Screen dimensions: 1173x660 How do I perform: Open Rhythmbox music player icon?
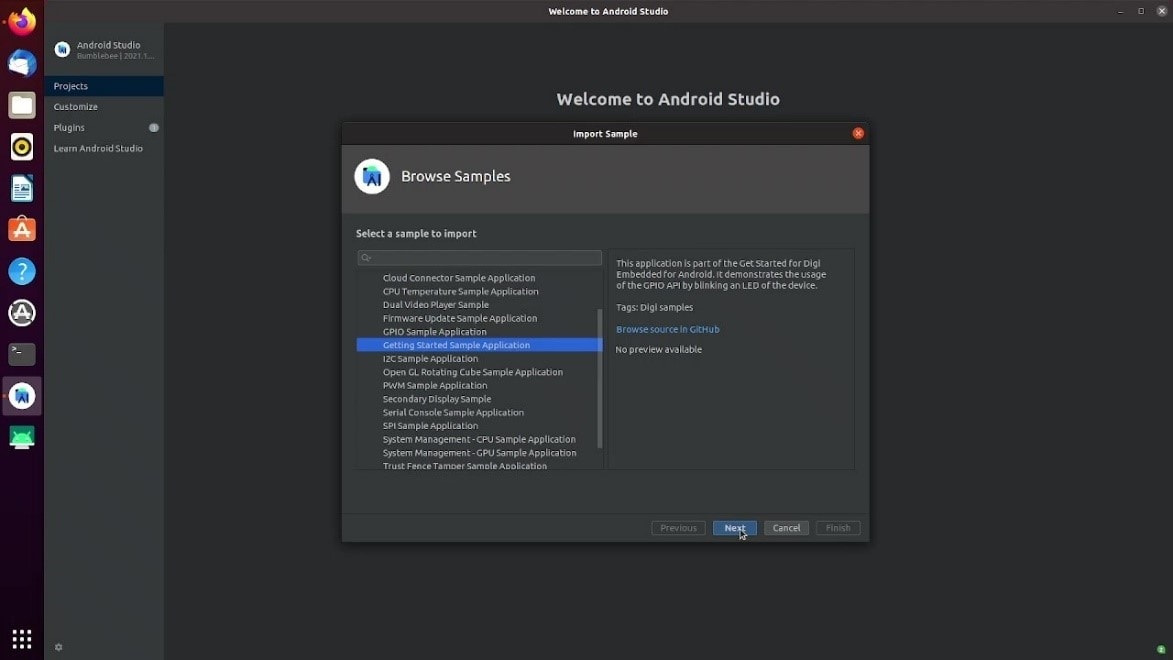(x=22, y=147)
